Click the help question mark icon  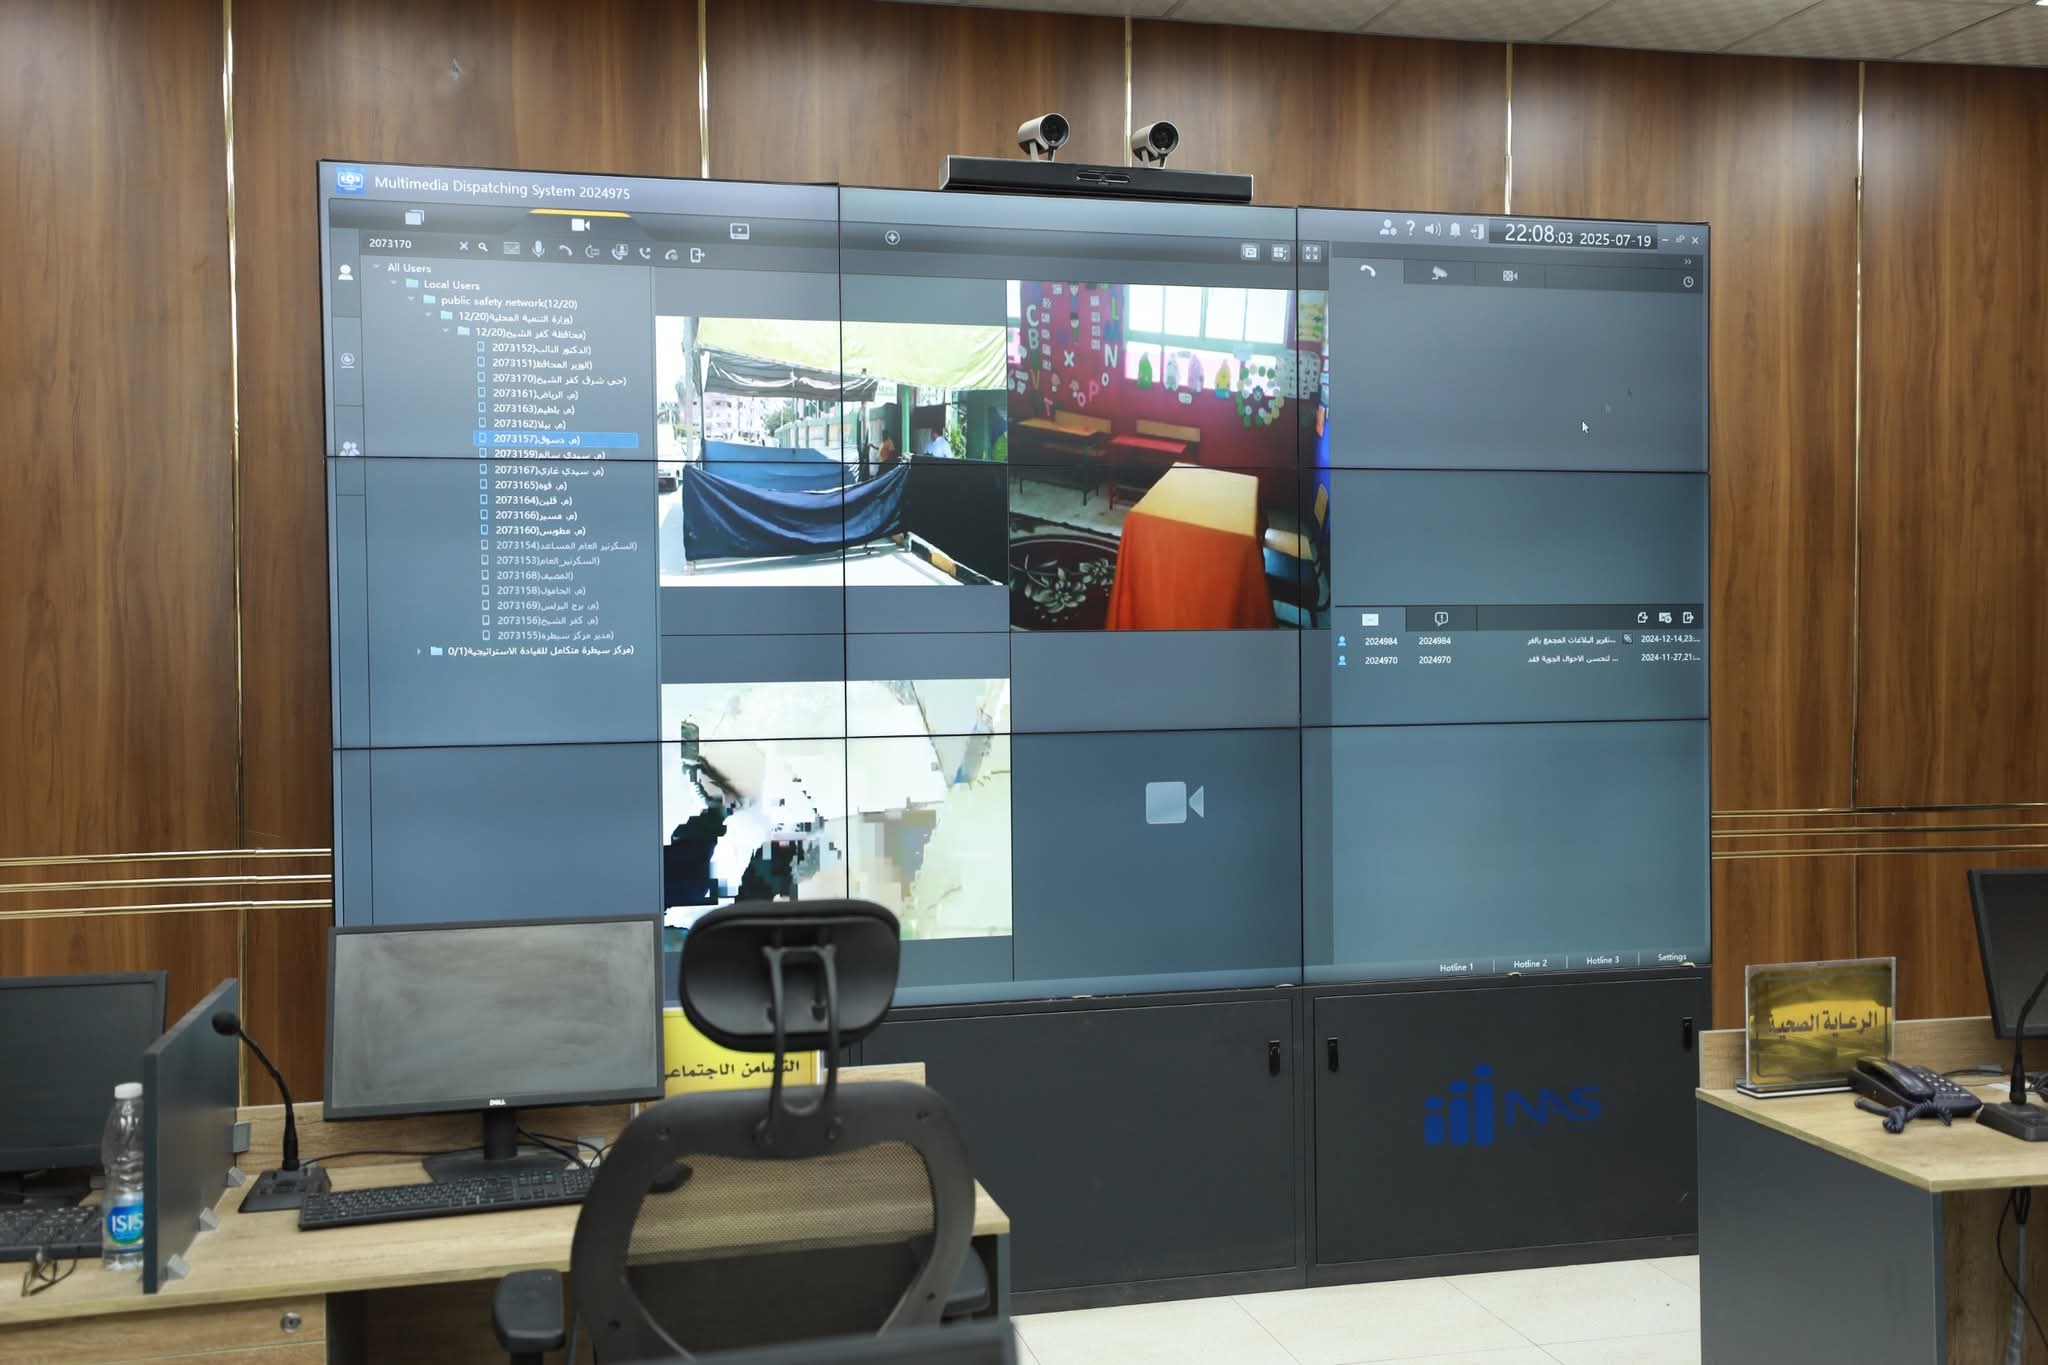pyautogui.click(x=1410, y=228)
